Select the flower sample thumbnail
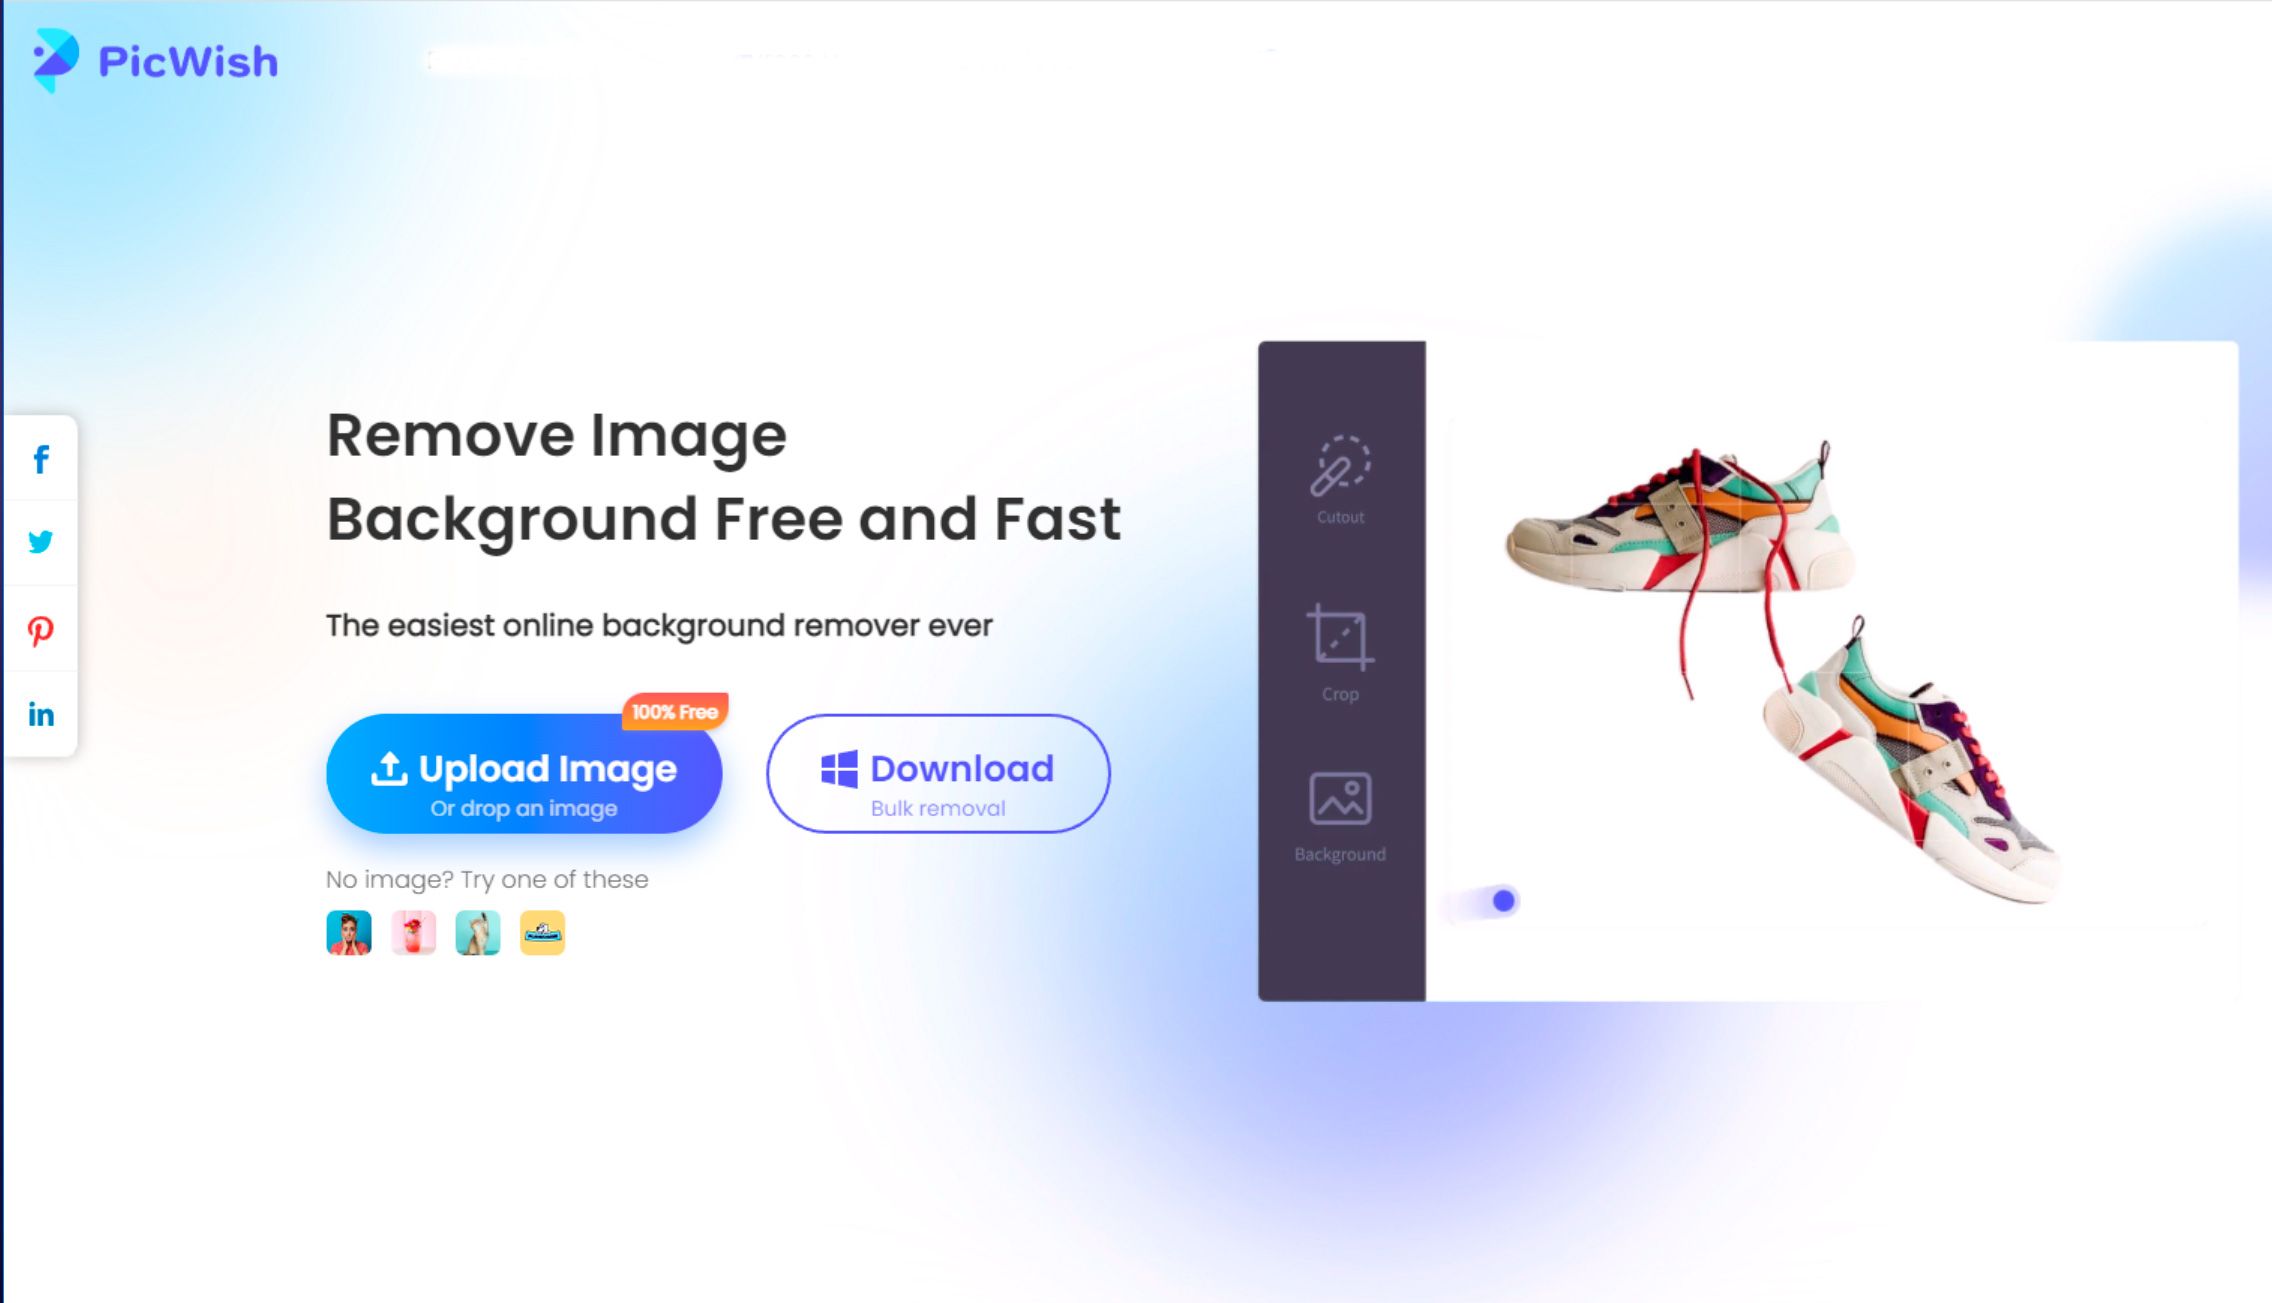Screen dimensions: 2272x1303 point(412,932)
